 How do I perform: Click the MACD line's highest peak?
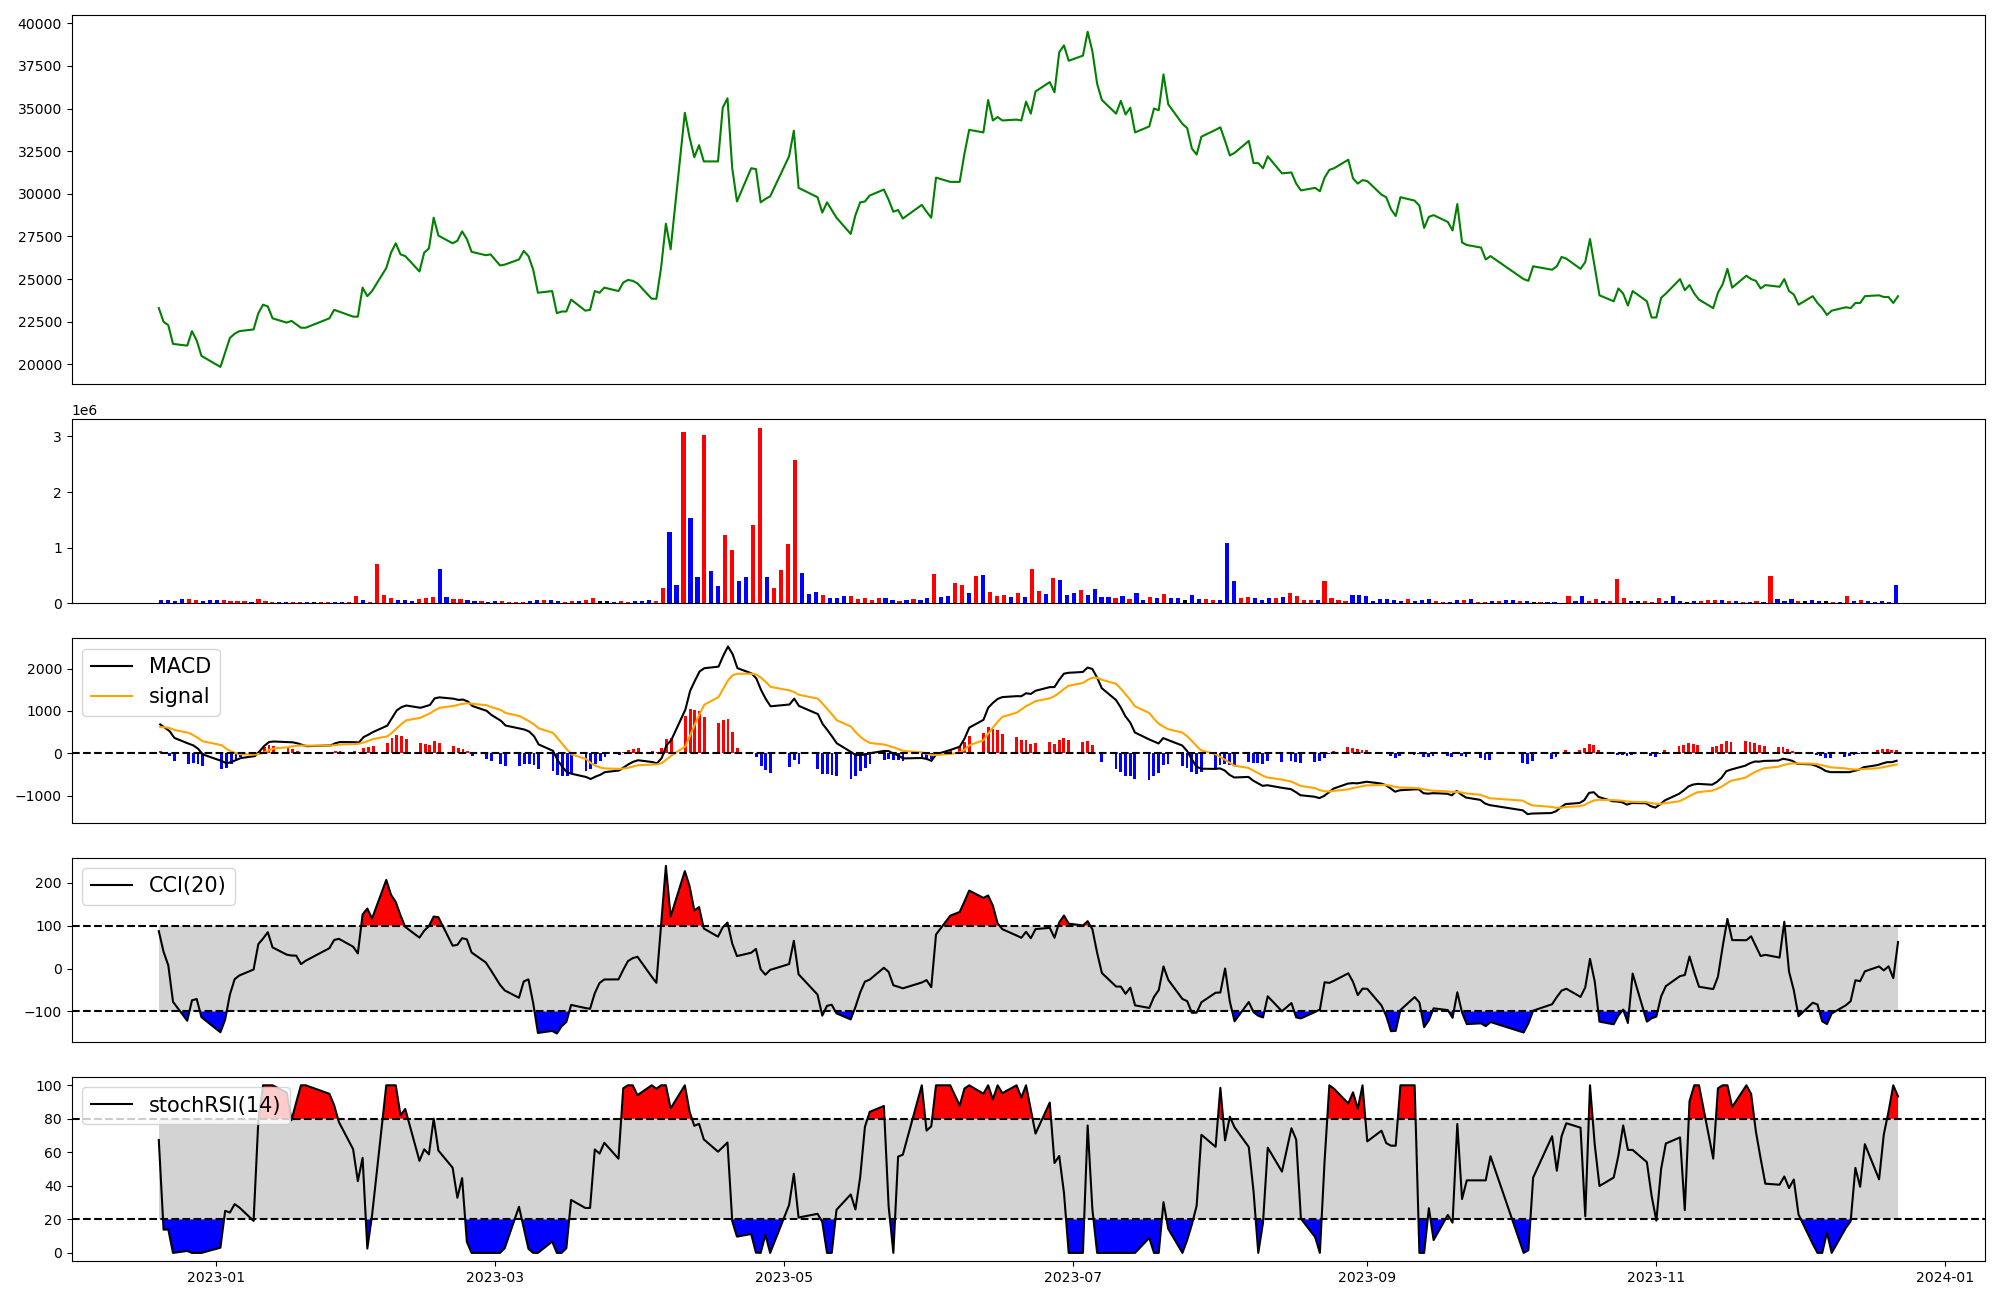[728, 647]
